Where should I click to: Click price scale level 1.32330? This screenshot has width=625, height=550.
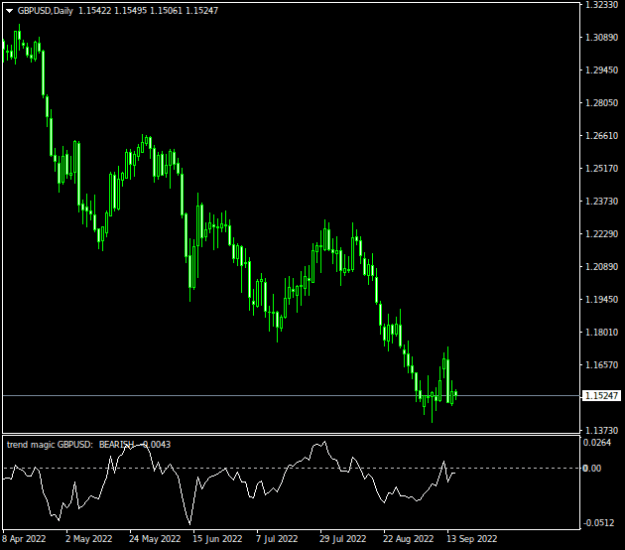tap(601, 5)
